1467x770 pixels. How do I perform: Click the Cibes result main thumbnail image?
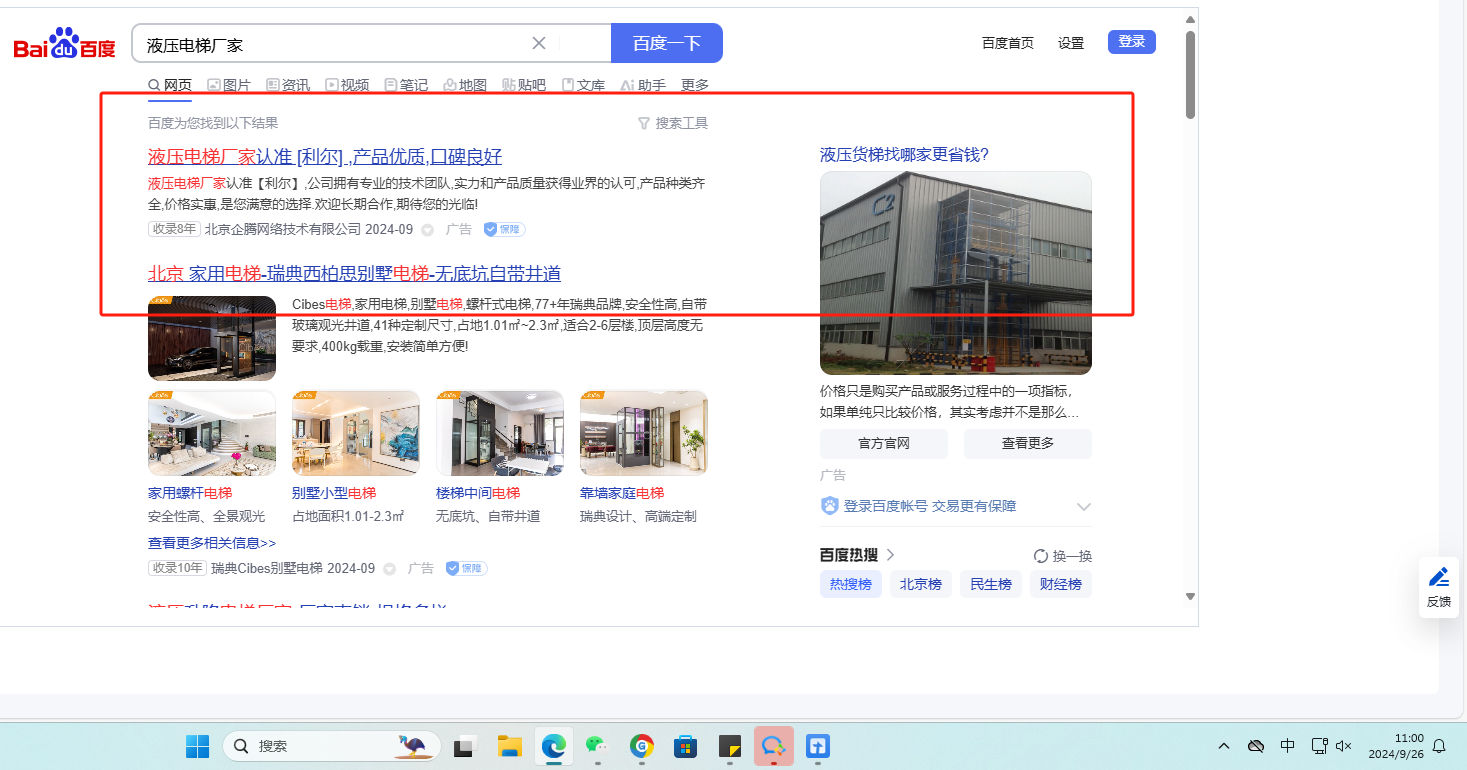click(212, 338)
